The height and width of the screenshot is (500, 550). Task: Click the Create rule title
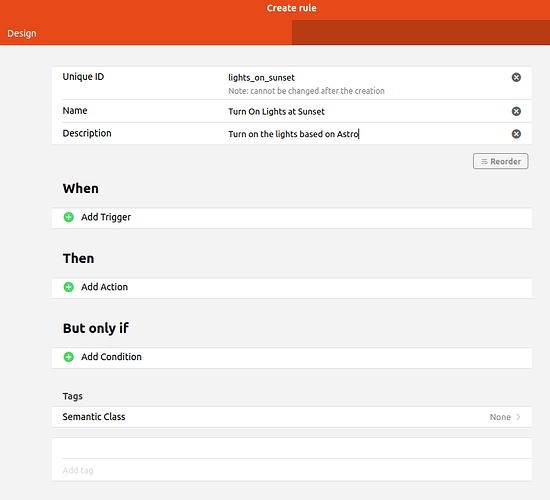(x=291, y=8)
